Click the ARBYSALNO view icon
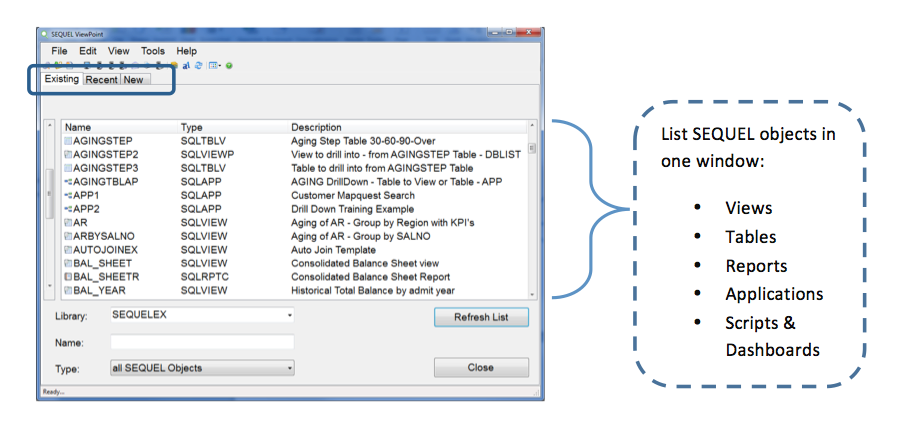 pos(68,236)
